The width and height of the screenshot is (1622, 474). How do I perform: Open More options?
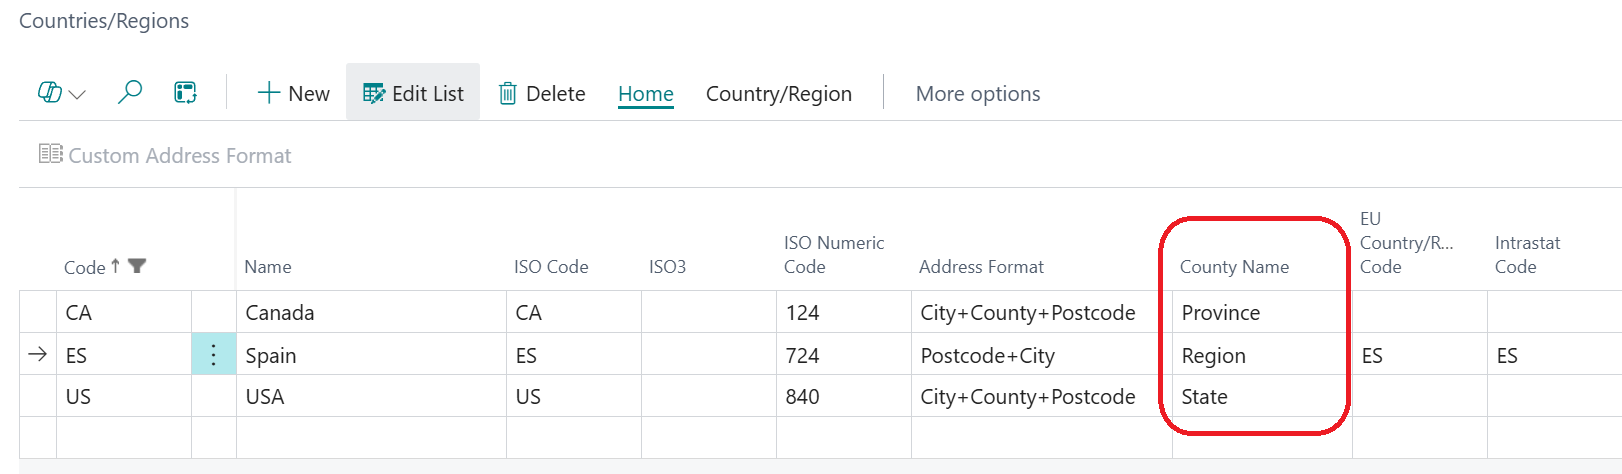[978, 94]
